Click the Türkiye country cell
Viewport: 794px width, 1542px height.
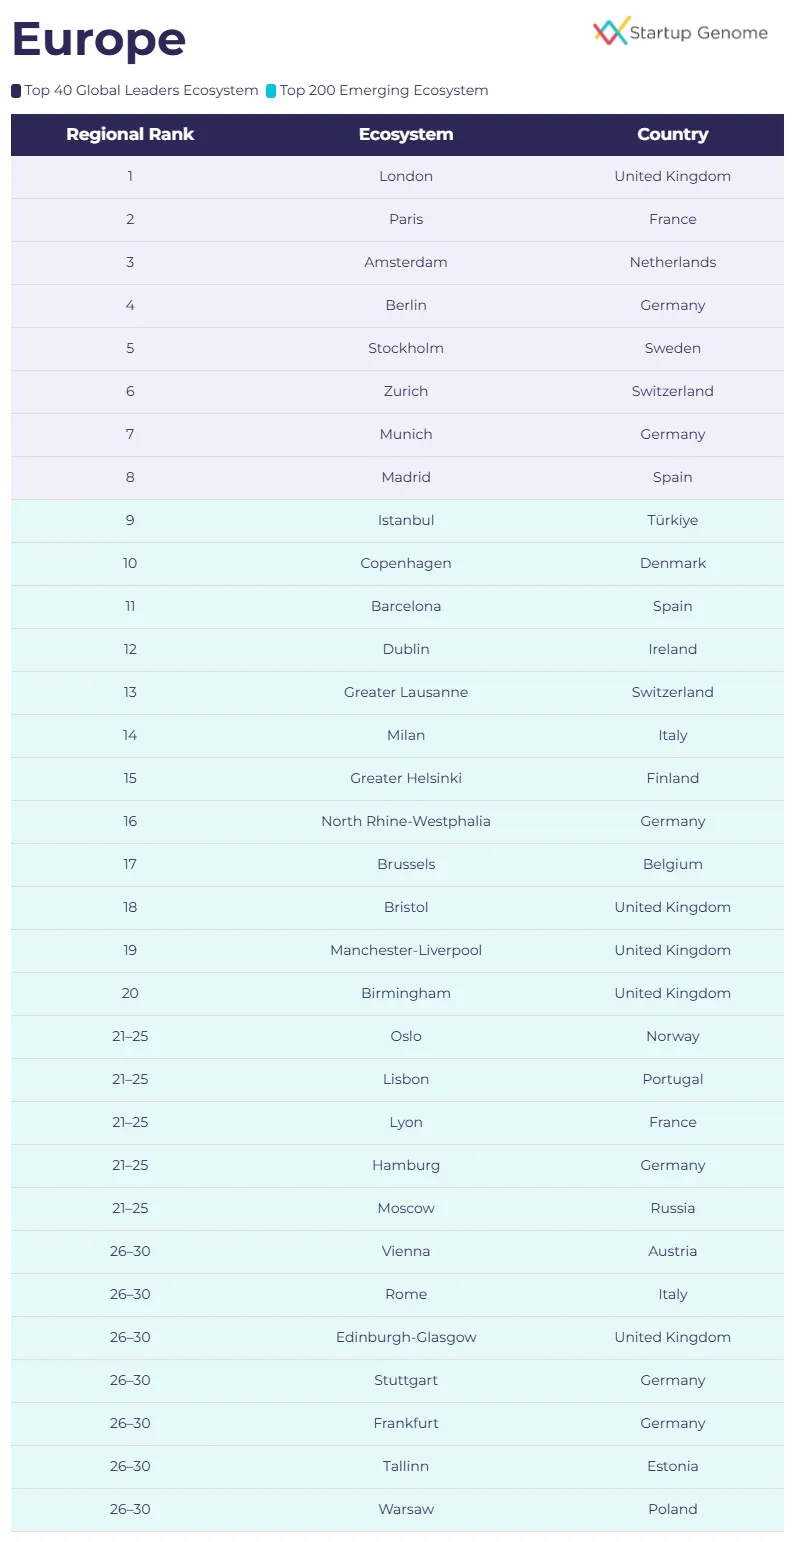[x=672, y=521]
